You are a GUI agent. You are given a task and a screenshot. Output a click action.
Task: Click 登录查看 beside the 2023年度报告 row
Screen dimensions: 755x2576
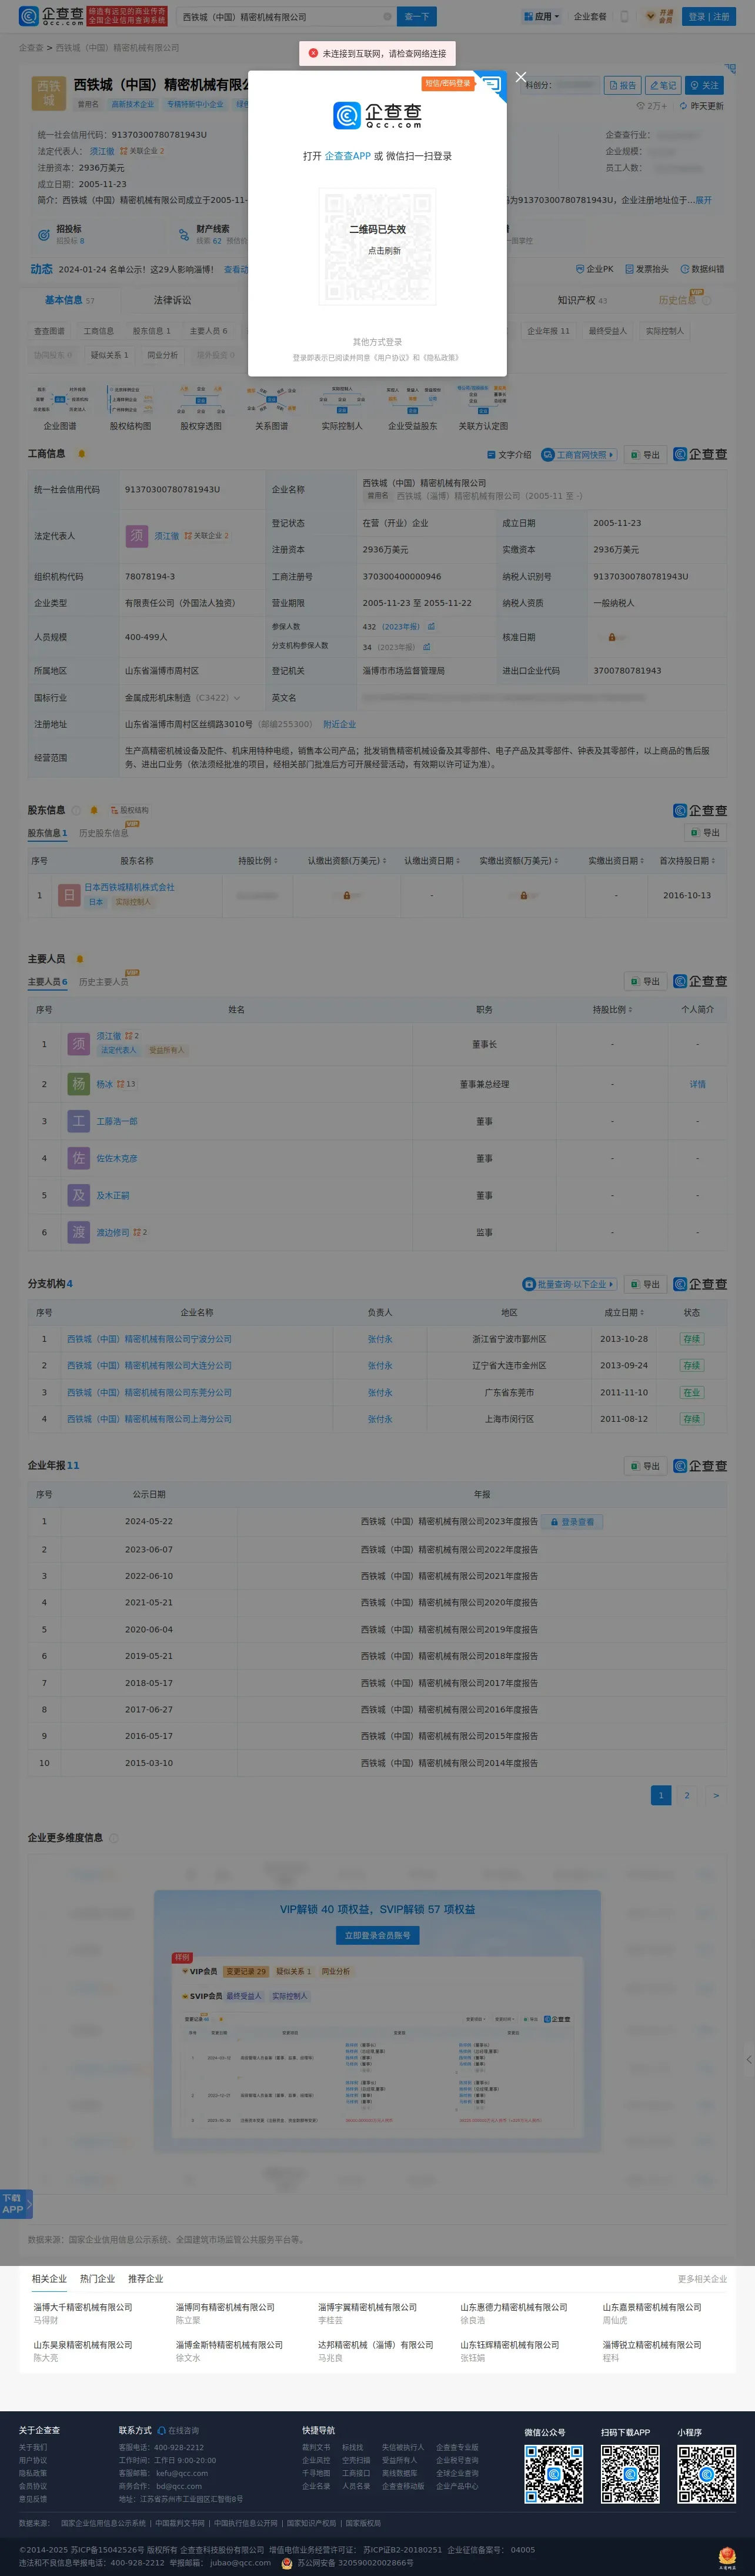573,1522
